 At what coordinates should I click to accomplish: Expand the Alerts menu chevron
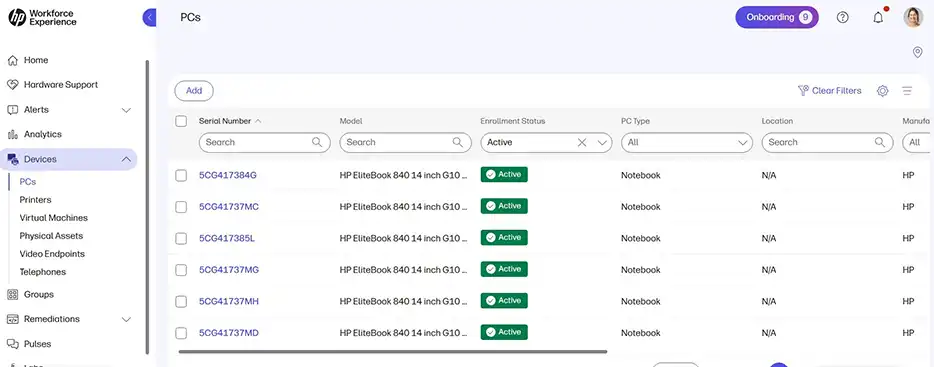tap(126, 110)
